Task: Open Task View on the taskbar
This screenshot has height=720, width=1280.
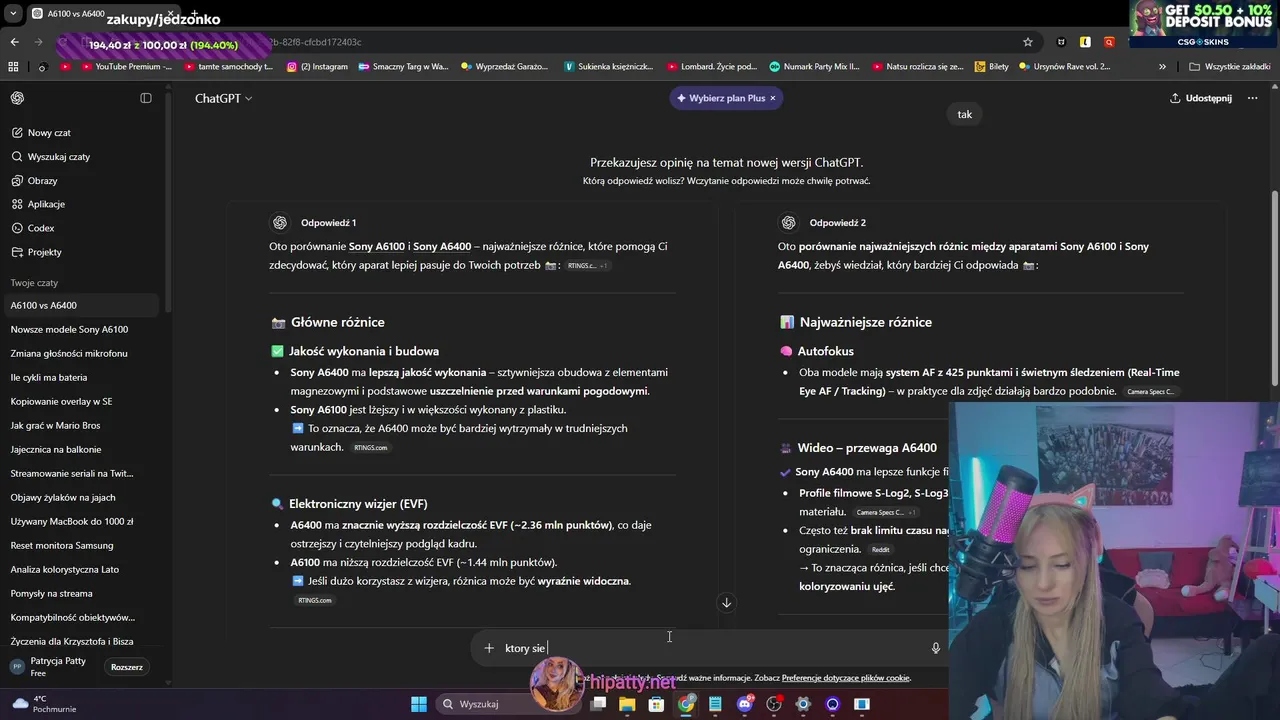Action: (x=598, y=704)
